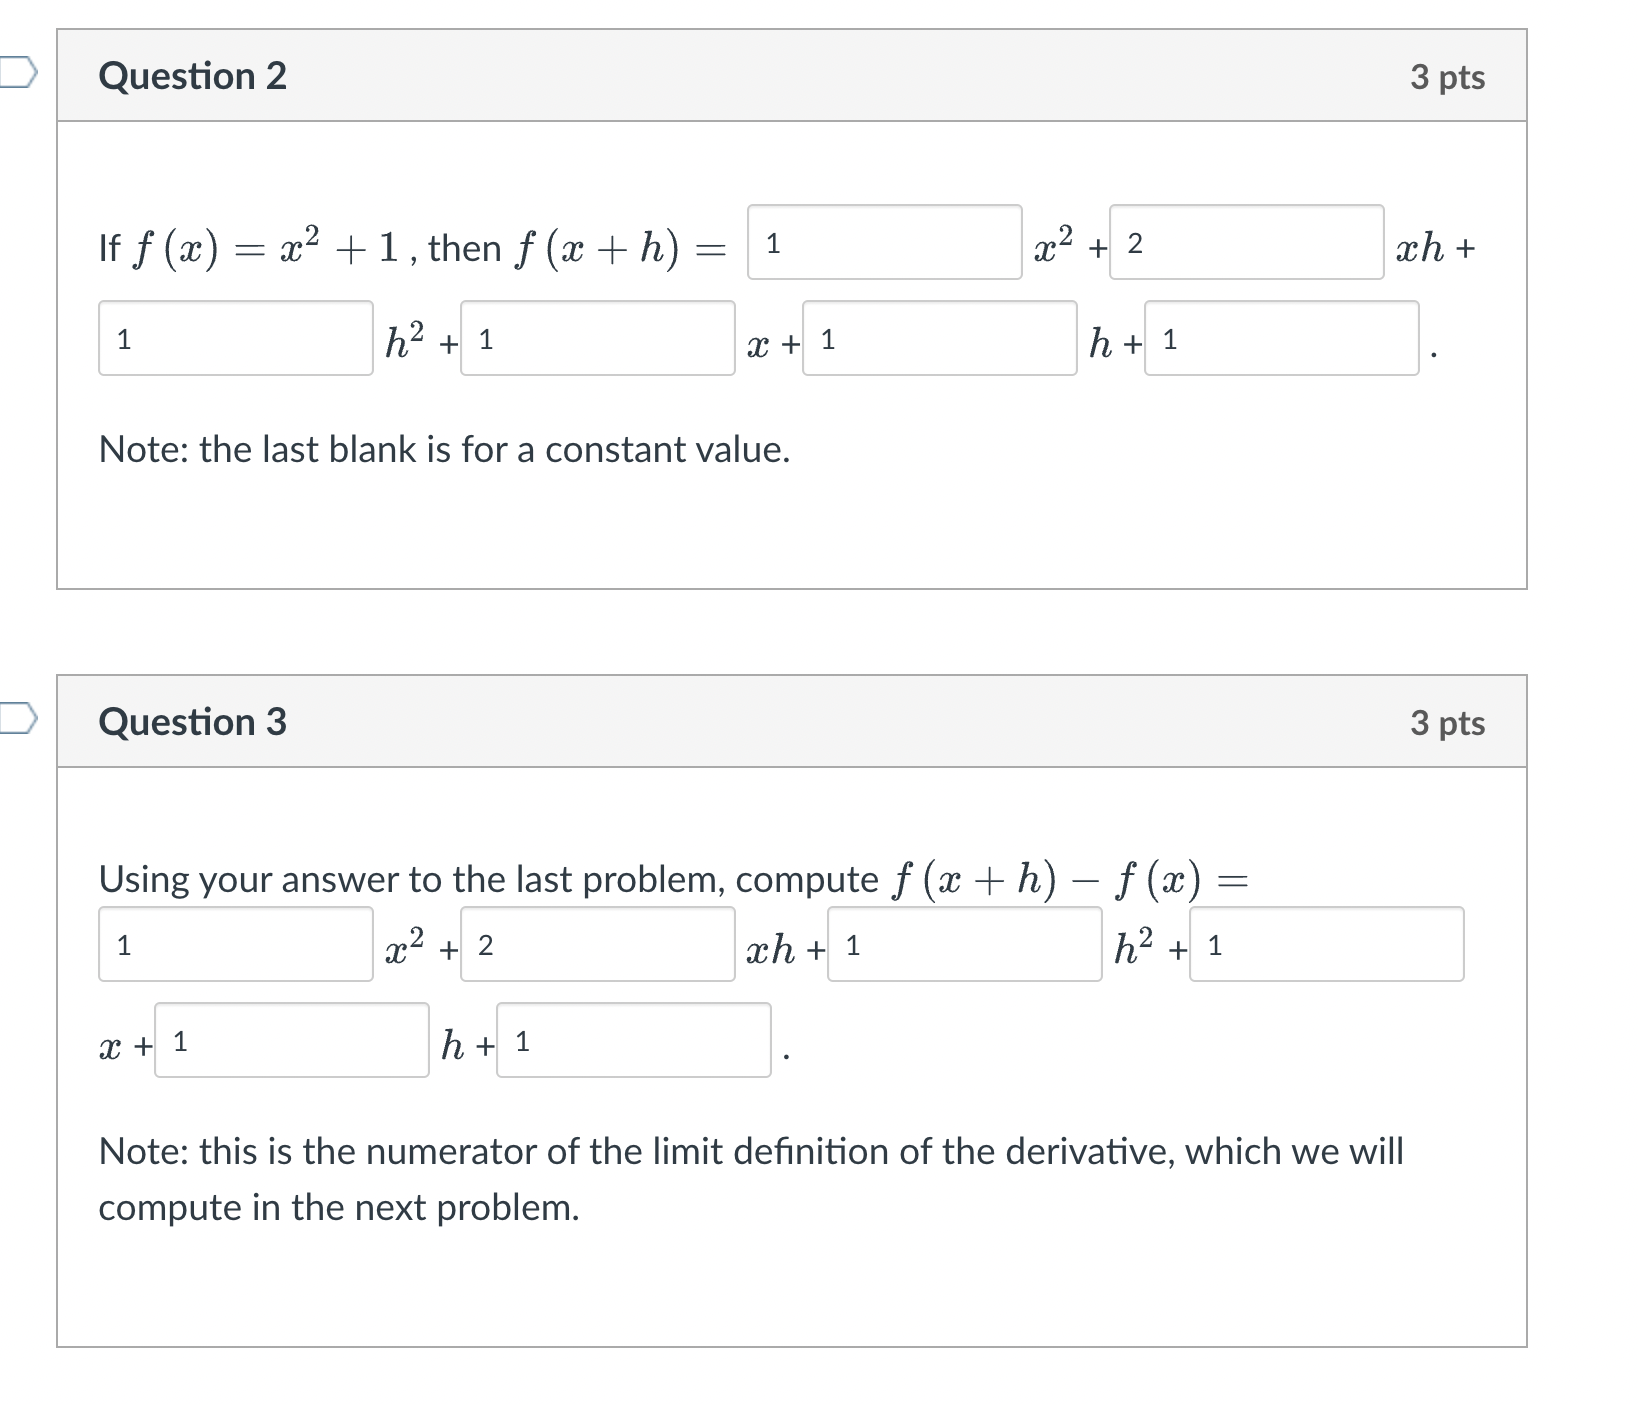Flag Question 3 for review
Image resolution: width=1638 pixels, height=1404 pixels.
[17, 718]
